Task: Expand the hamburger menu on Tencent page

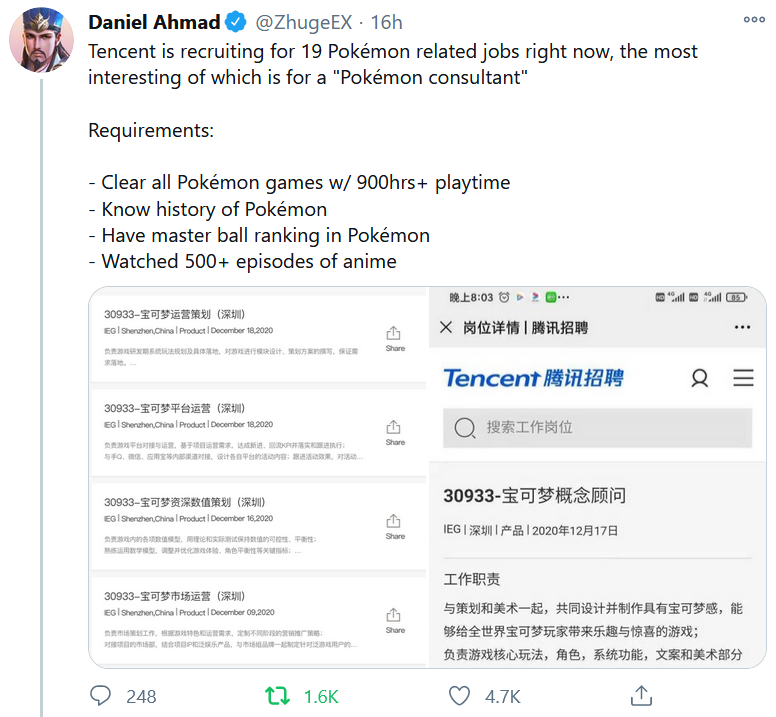Action: [743, 378]
